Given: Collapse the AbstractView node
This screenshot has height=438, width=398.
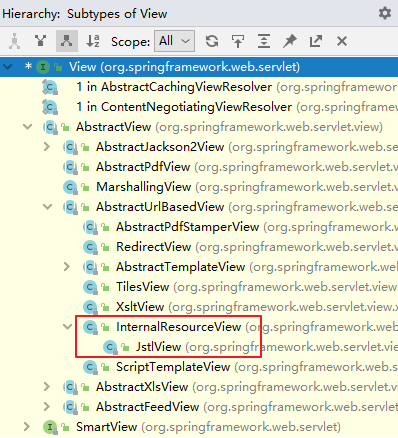Looking at the screenshot, I should tap(28, 127).
